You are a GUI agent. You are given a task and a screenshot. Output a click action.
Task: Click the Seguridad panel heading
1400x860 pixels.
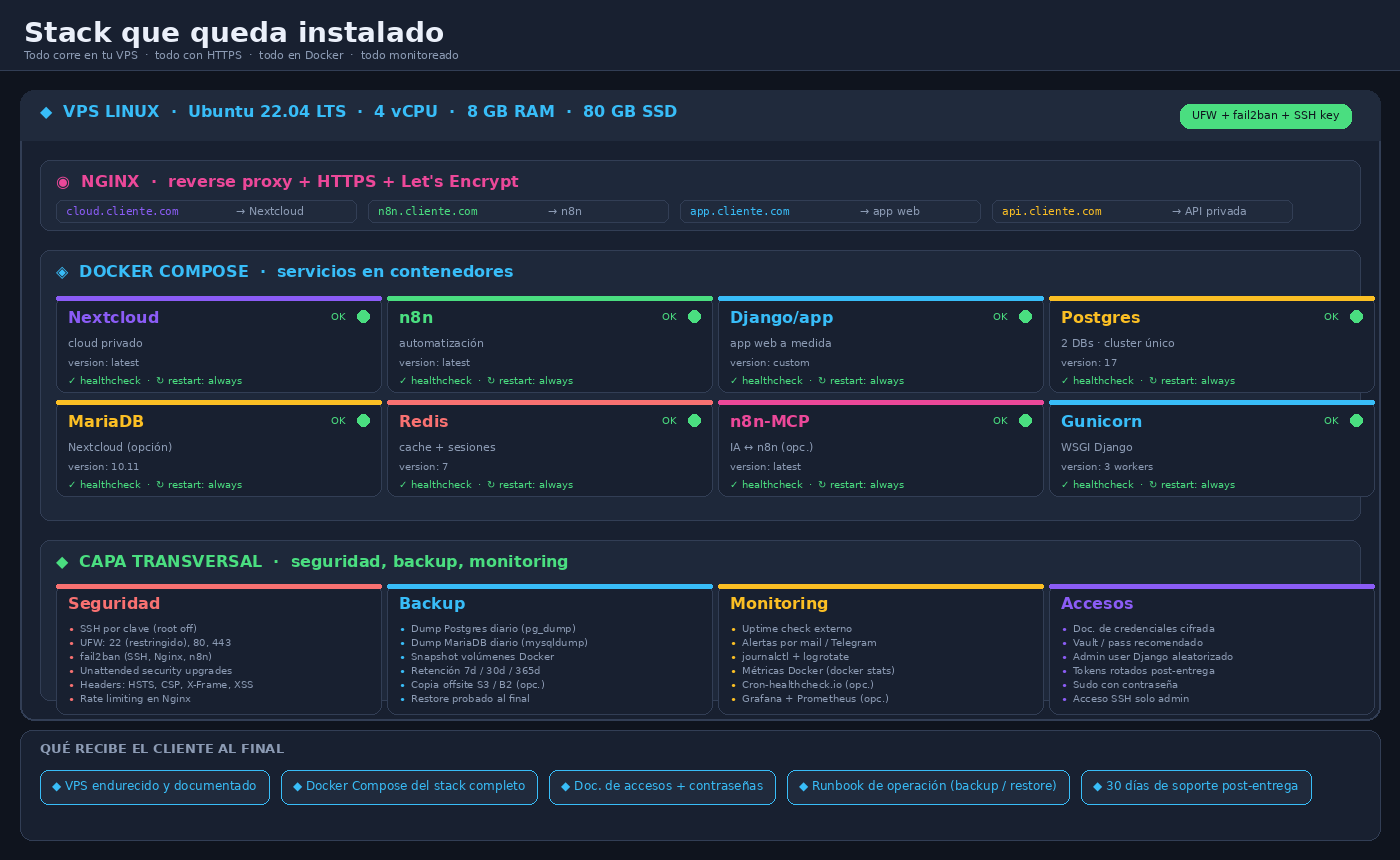114,604
